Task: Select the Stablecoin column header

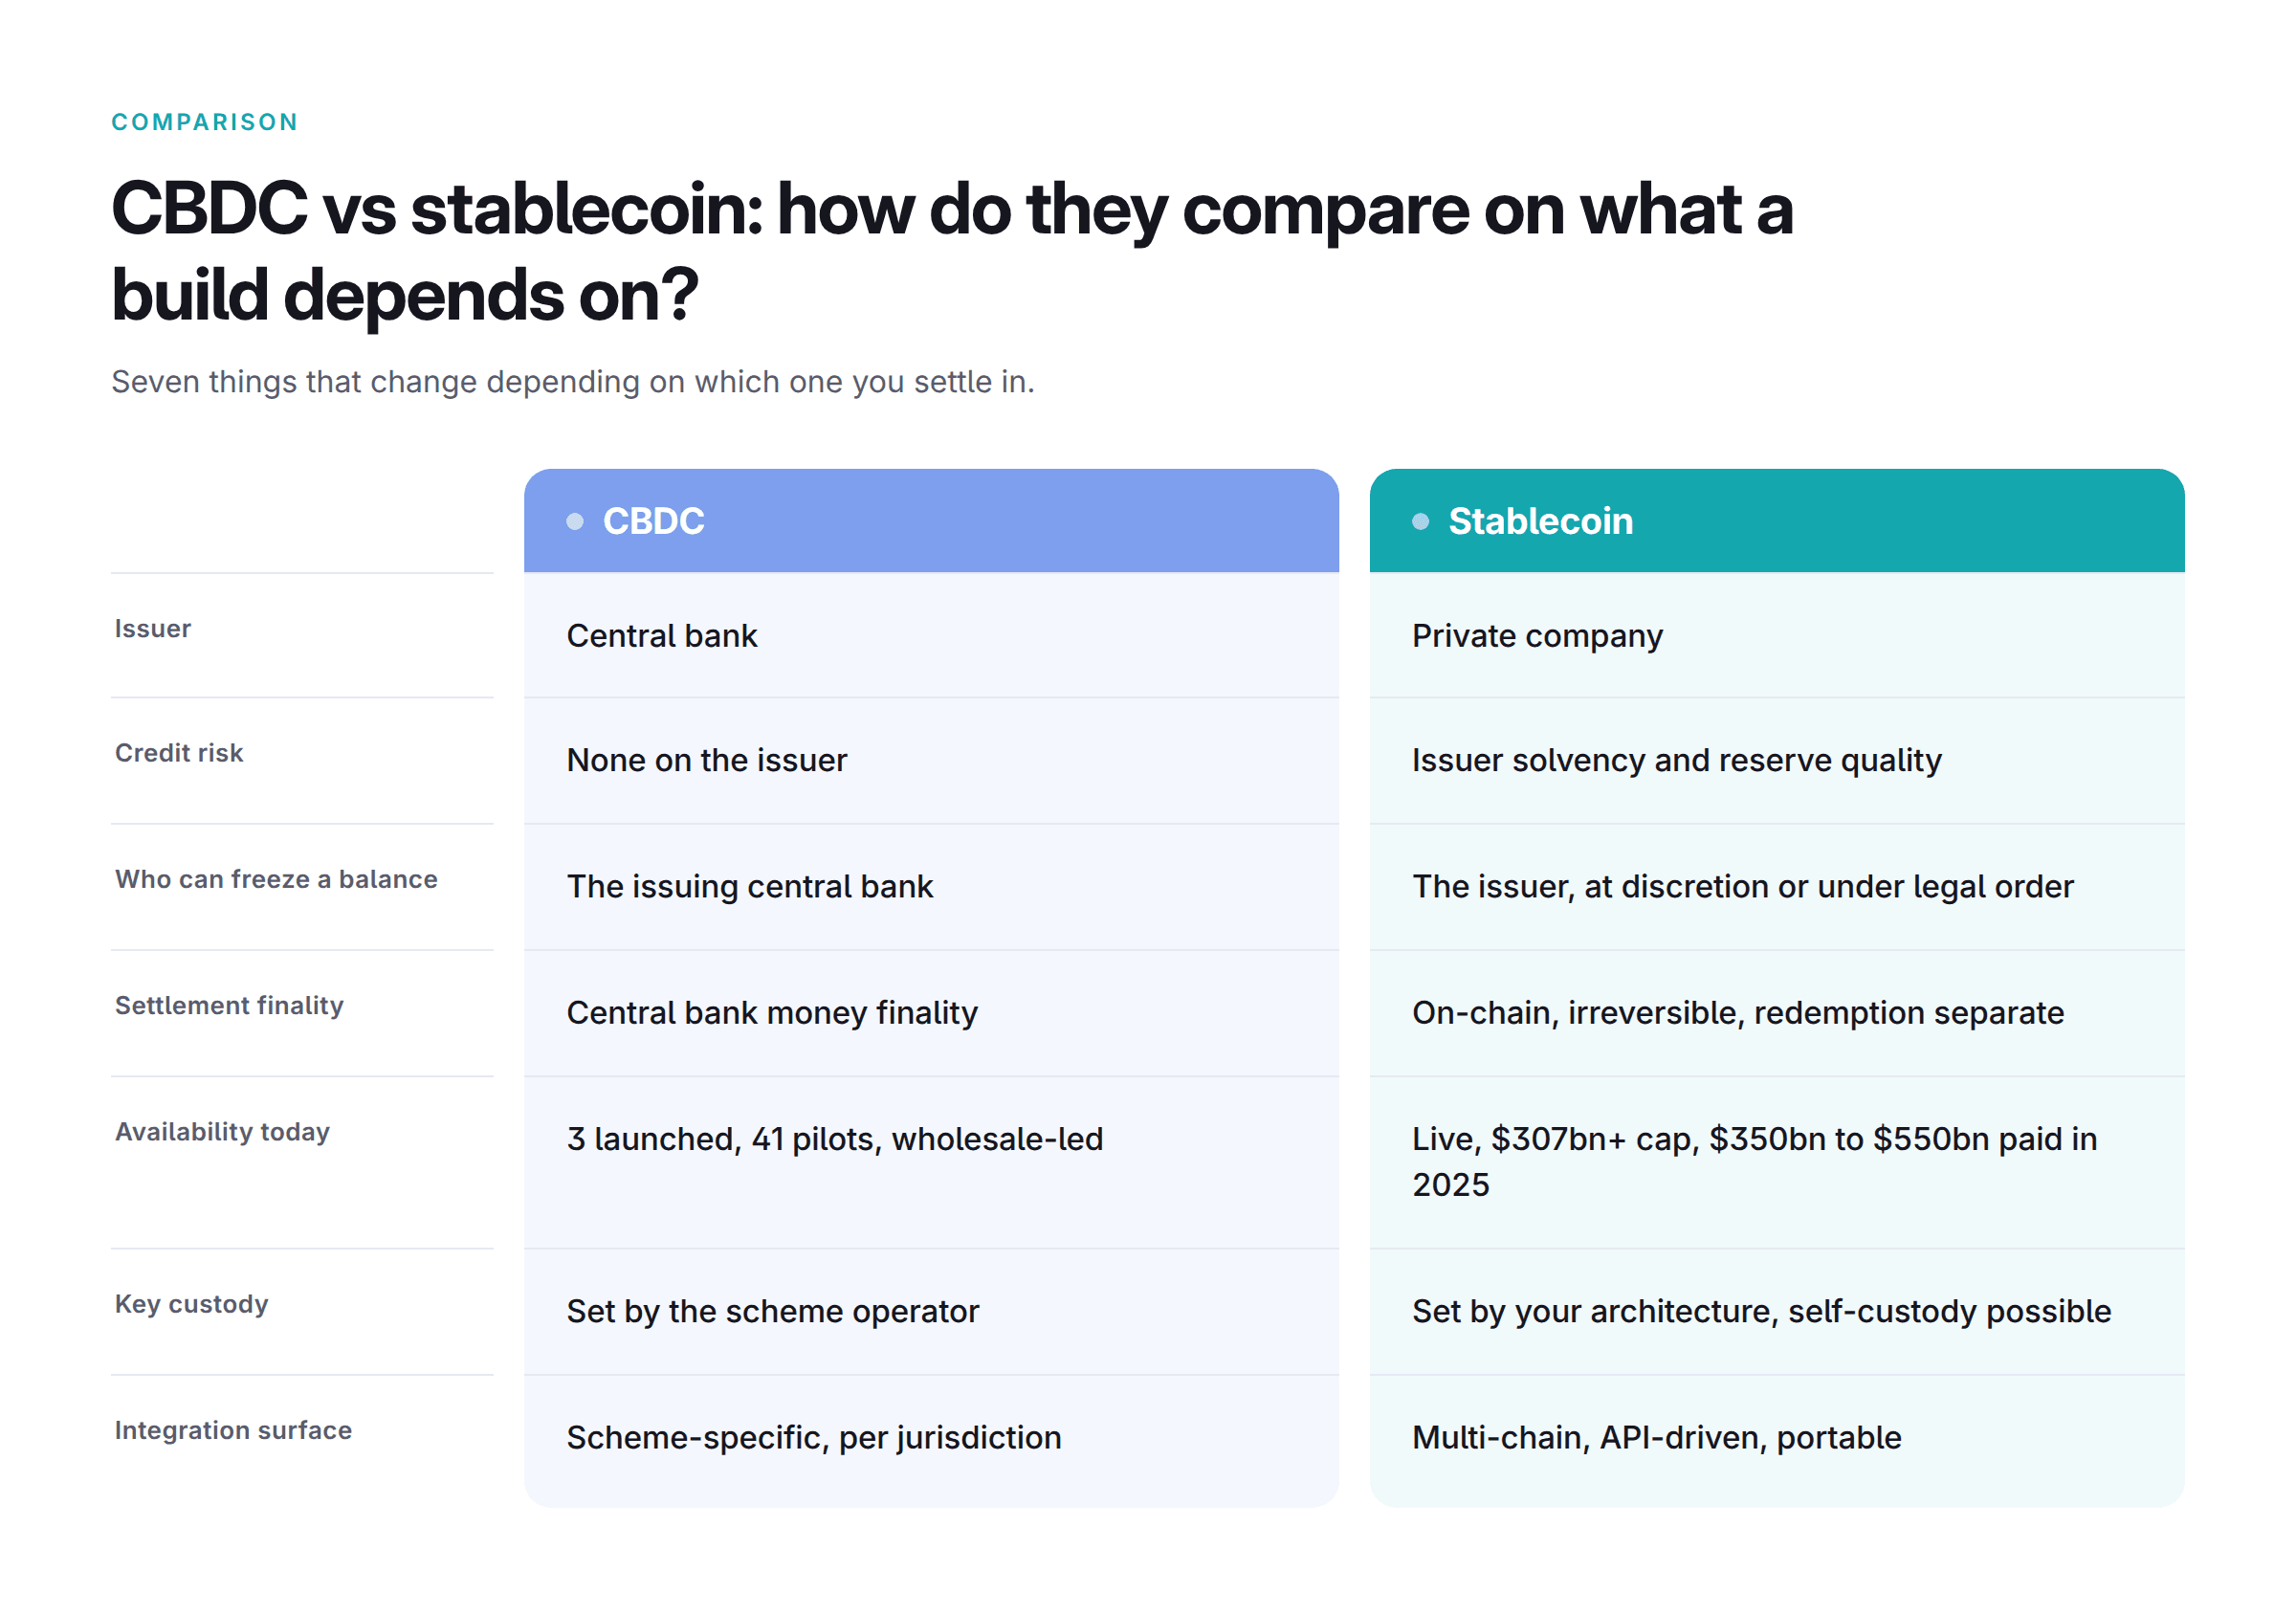Action: coord(1776,520)
